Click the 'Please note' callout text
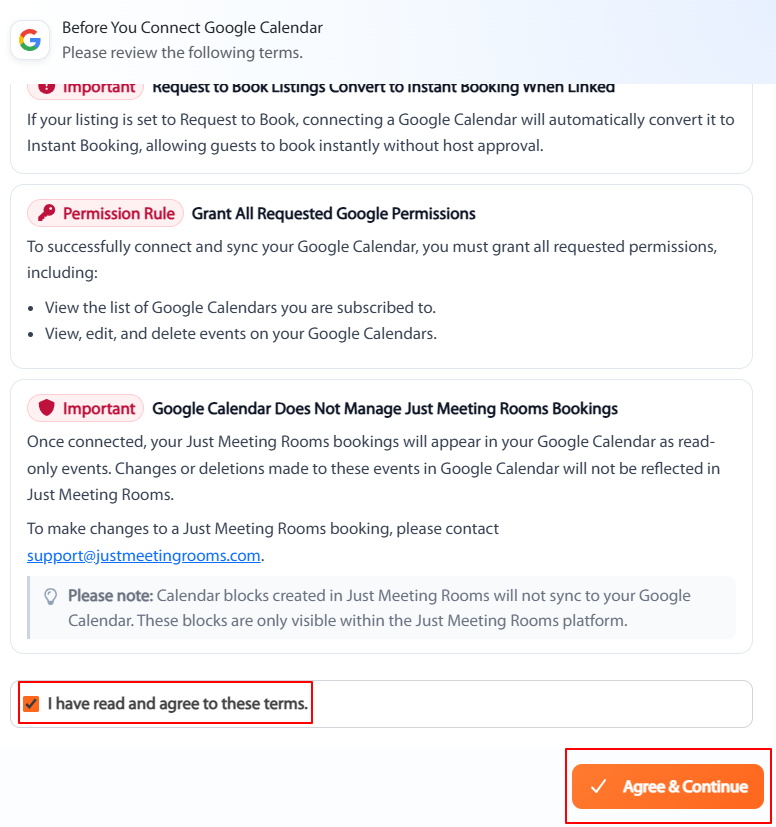This screenshot has height=827, width=776. pos(379,608)
